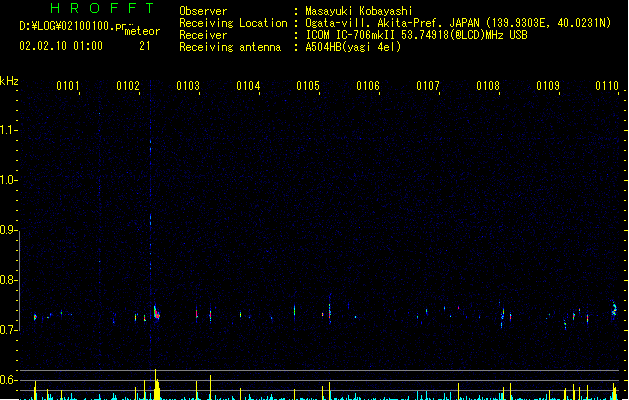Click the Receiver field label

pos(203,35)
